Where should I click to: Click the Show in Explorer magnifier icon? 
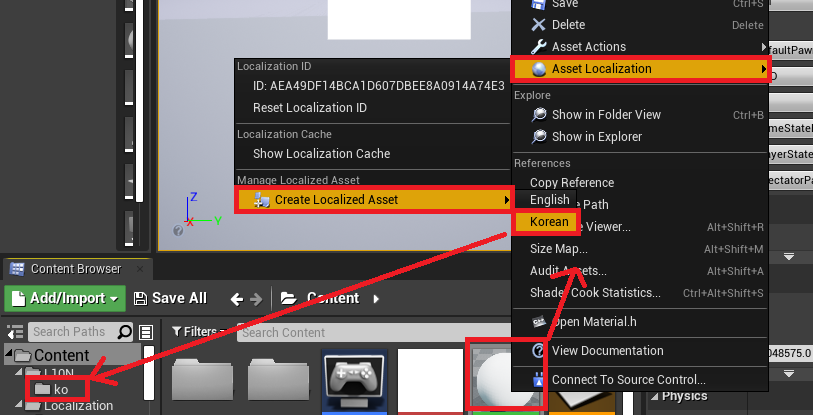pos(538,137)
